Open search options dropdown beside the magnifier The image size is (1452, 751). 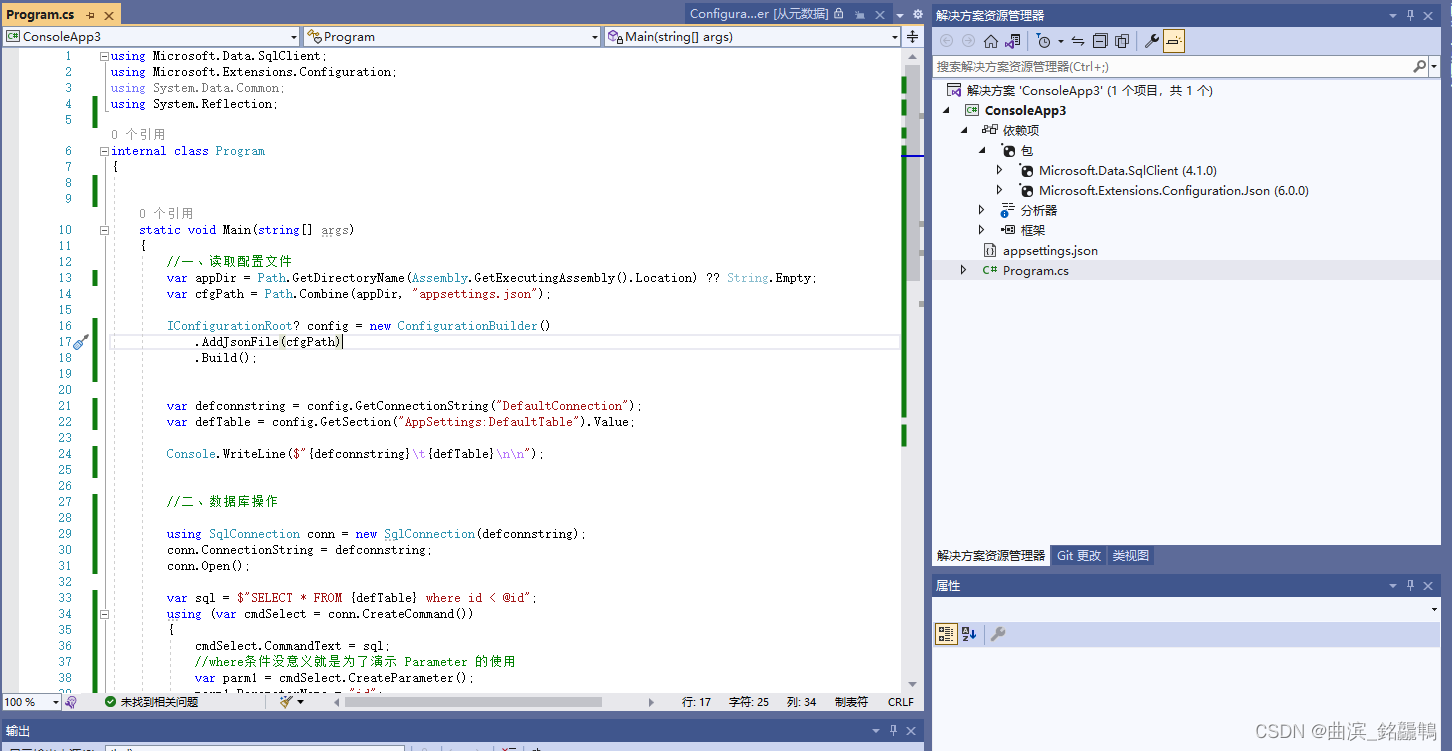click(1434, 66)
